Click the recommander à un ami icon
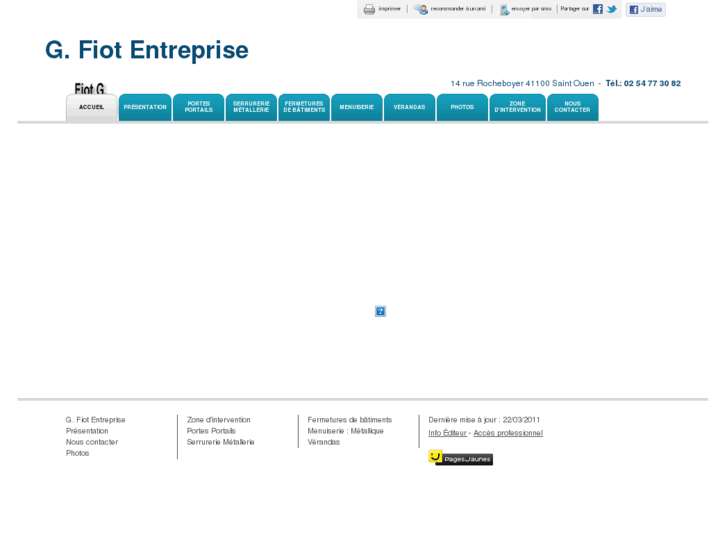The image size is (727, 545). click(421, 9)
